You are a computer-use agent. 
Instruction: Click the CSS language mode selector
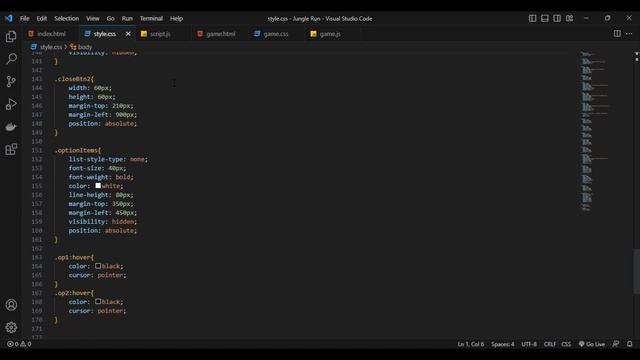click(566, 344)
